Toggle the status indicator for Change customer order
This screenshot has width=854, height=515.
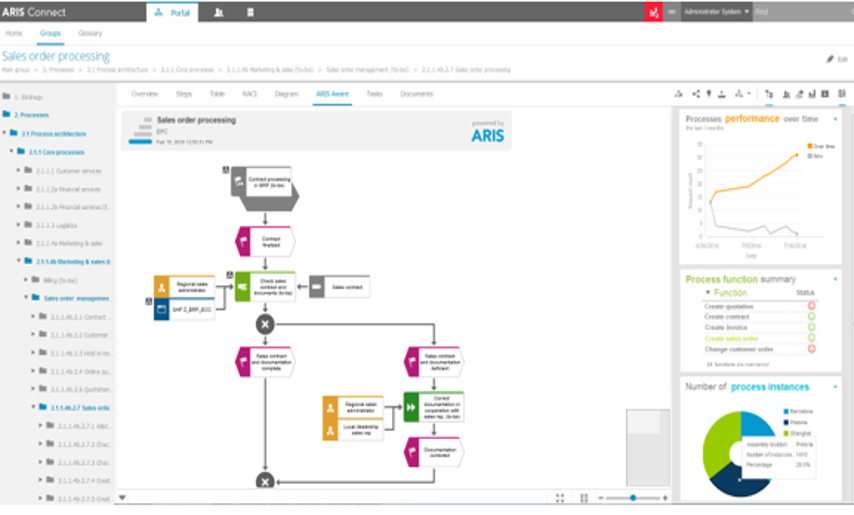coord(811,349)
